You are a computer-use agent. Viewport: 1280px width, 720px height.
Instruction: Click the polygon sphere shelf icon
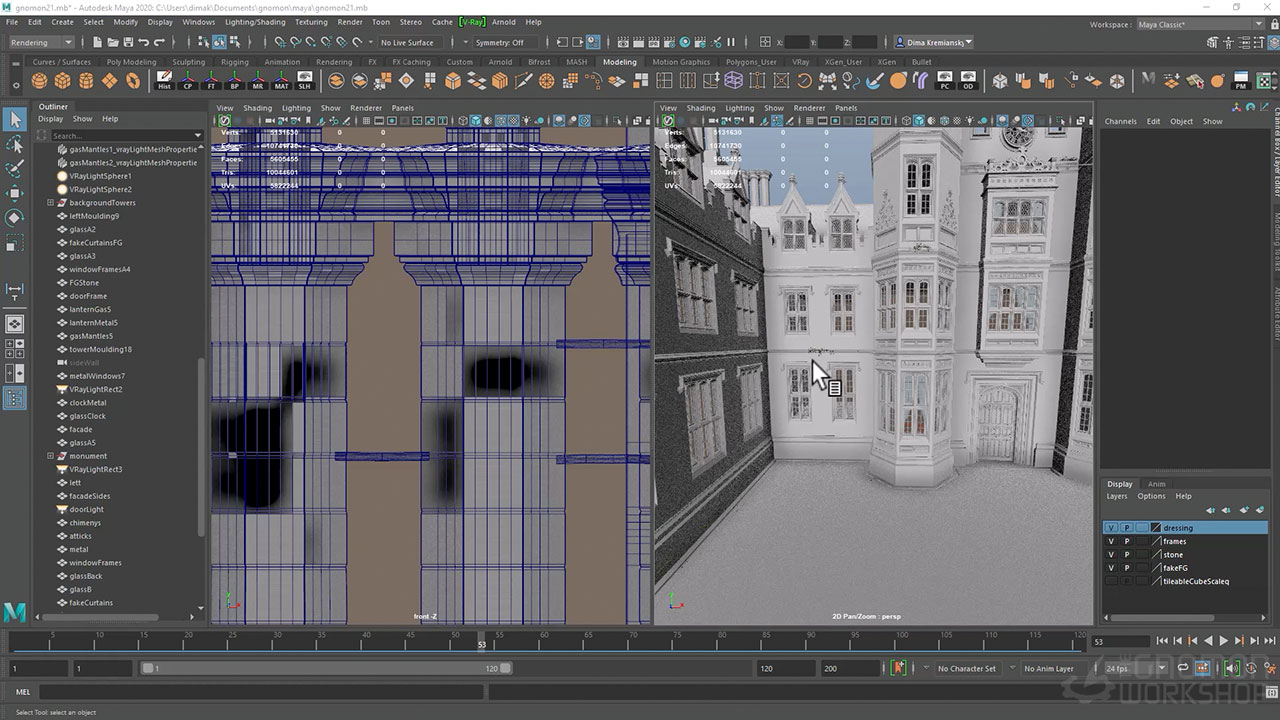pos(39,81)
